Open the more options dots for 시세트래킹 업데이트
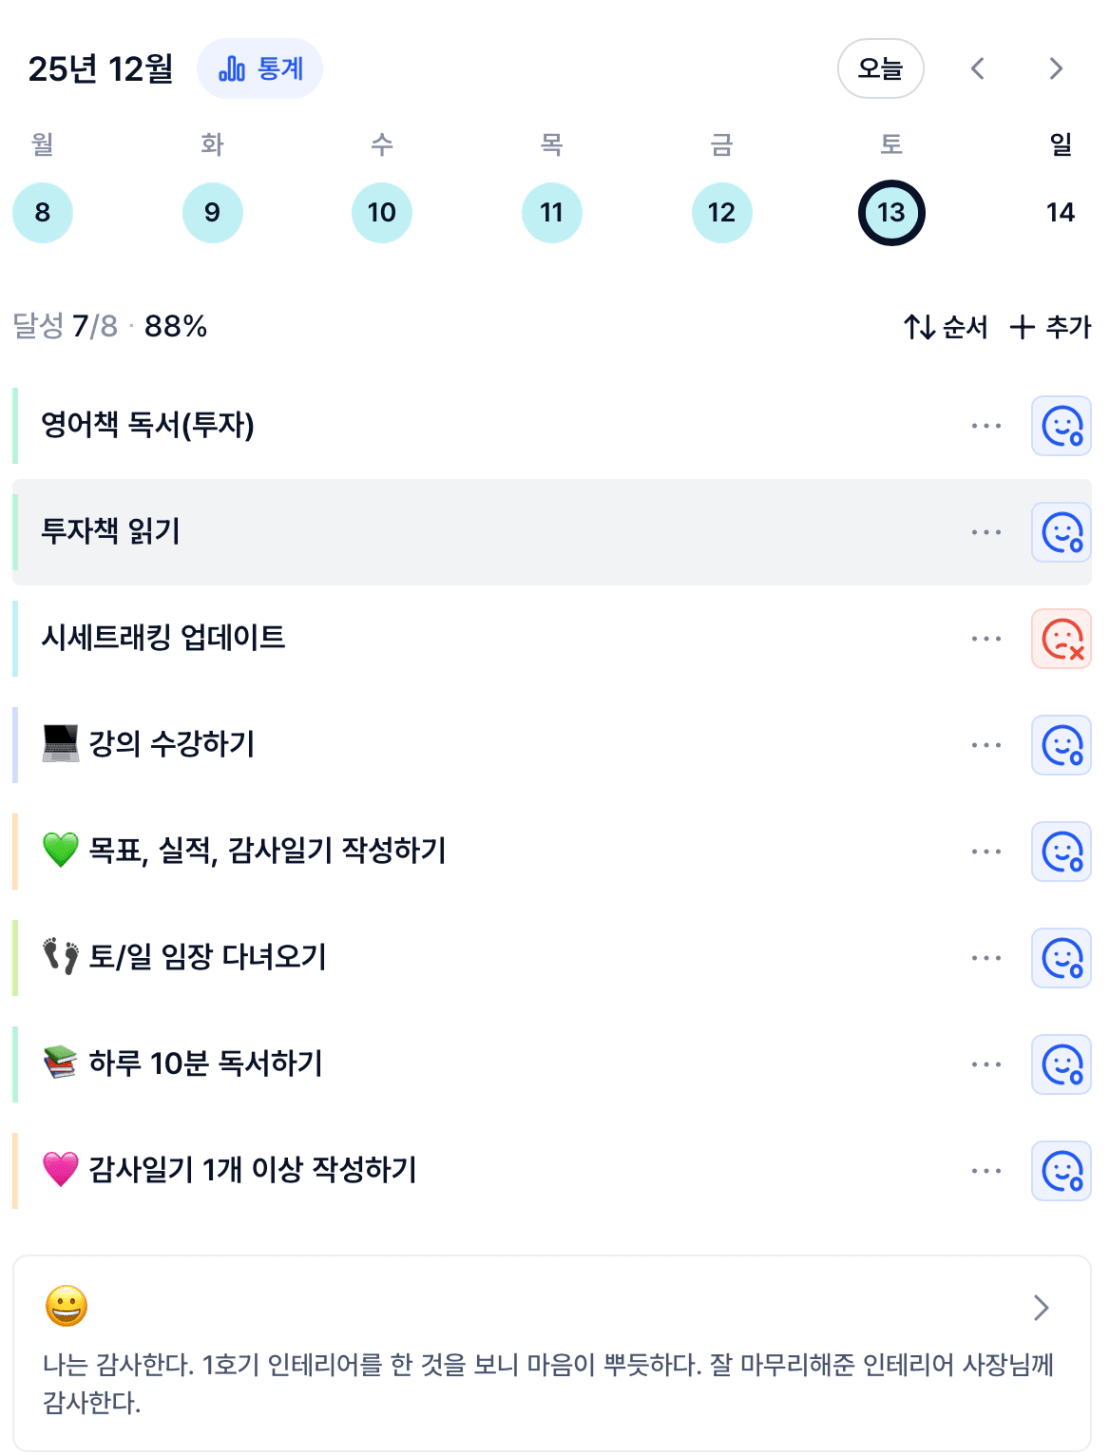1110x1456 pixels. (x=986, y=639)
